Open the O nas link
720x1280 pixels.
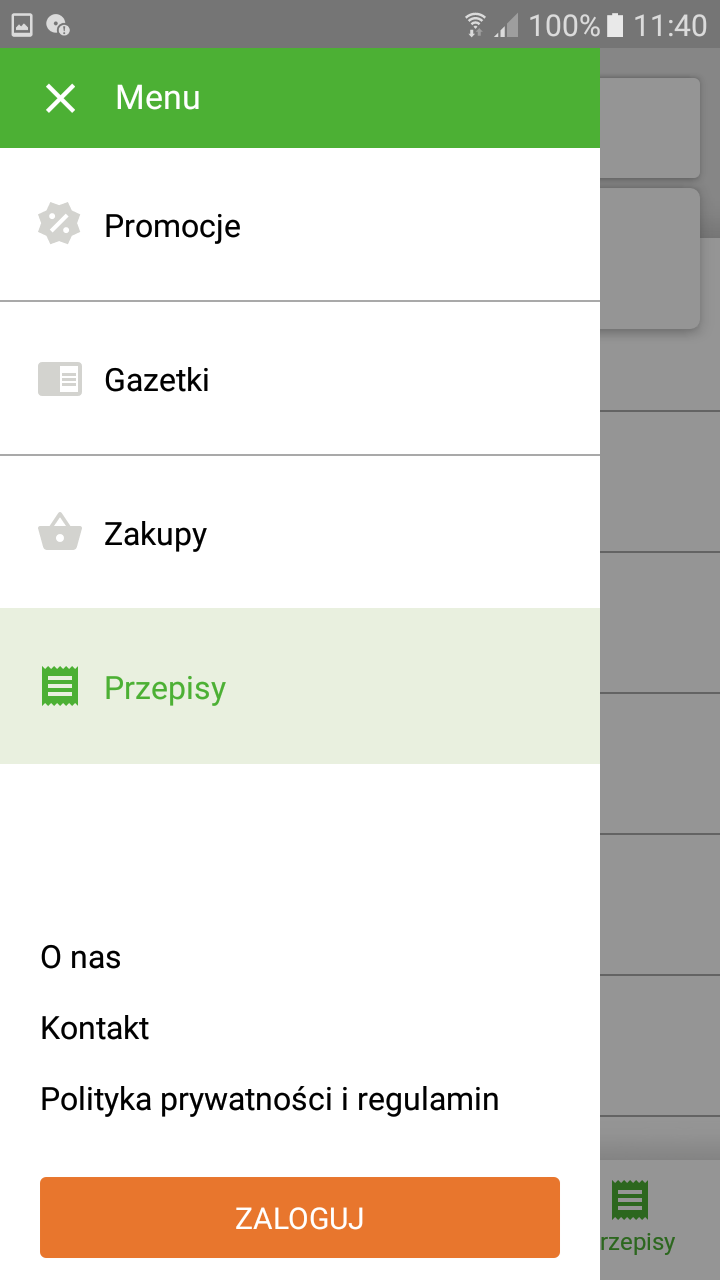click(80, 958)
